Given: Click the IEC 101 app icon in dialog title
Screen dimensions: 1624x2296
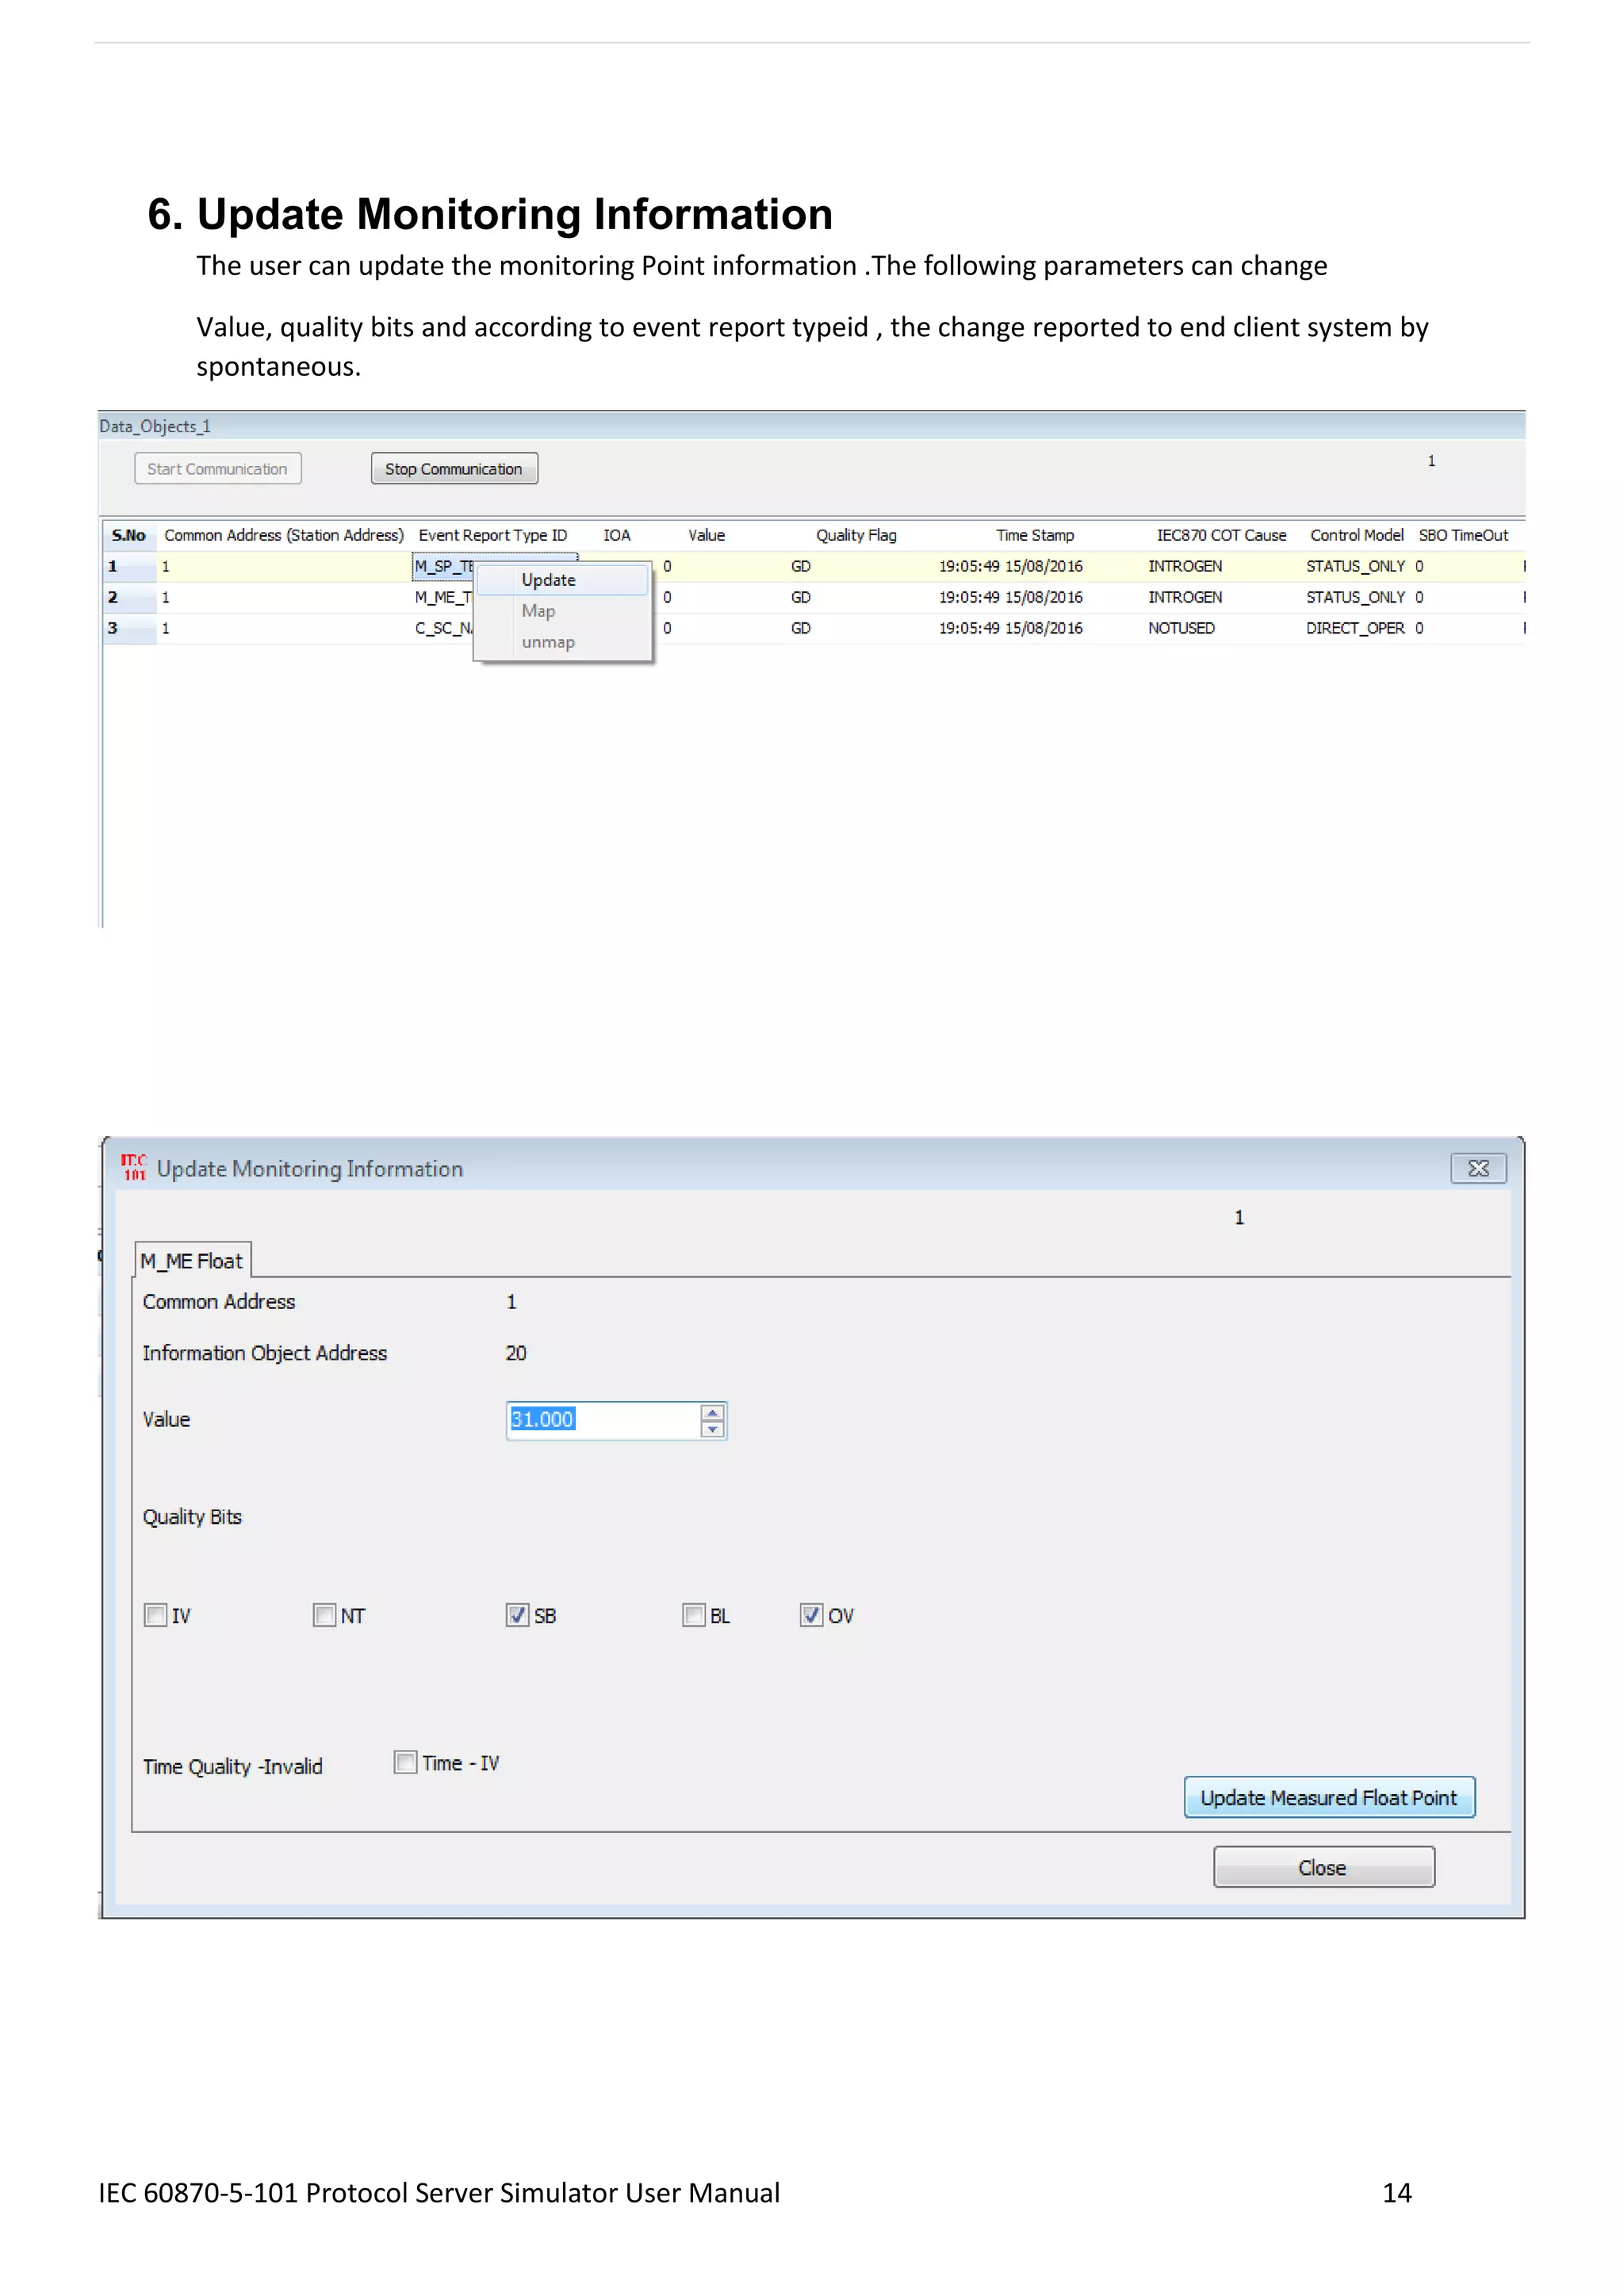Looking at the screenshot, I should coord(133,1166).
